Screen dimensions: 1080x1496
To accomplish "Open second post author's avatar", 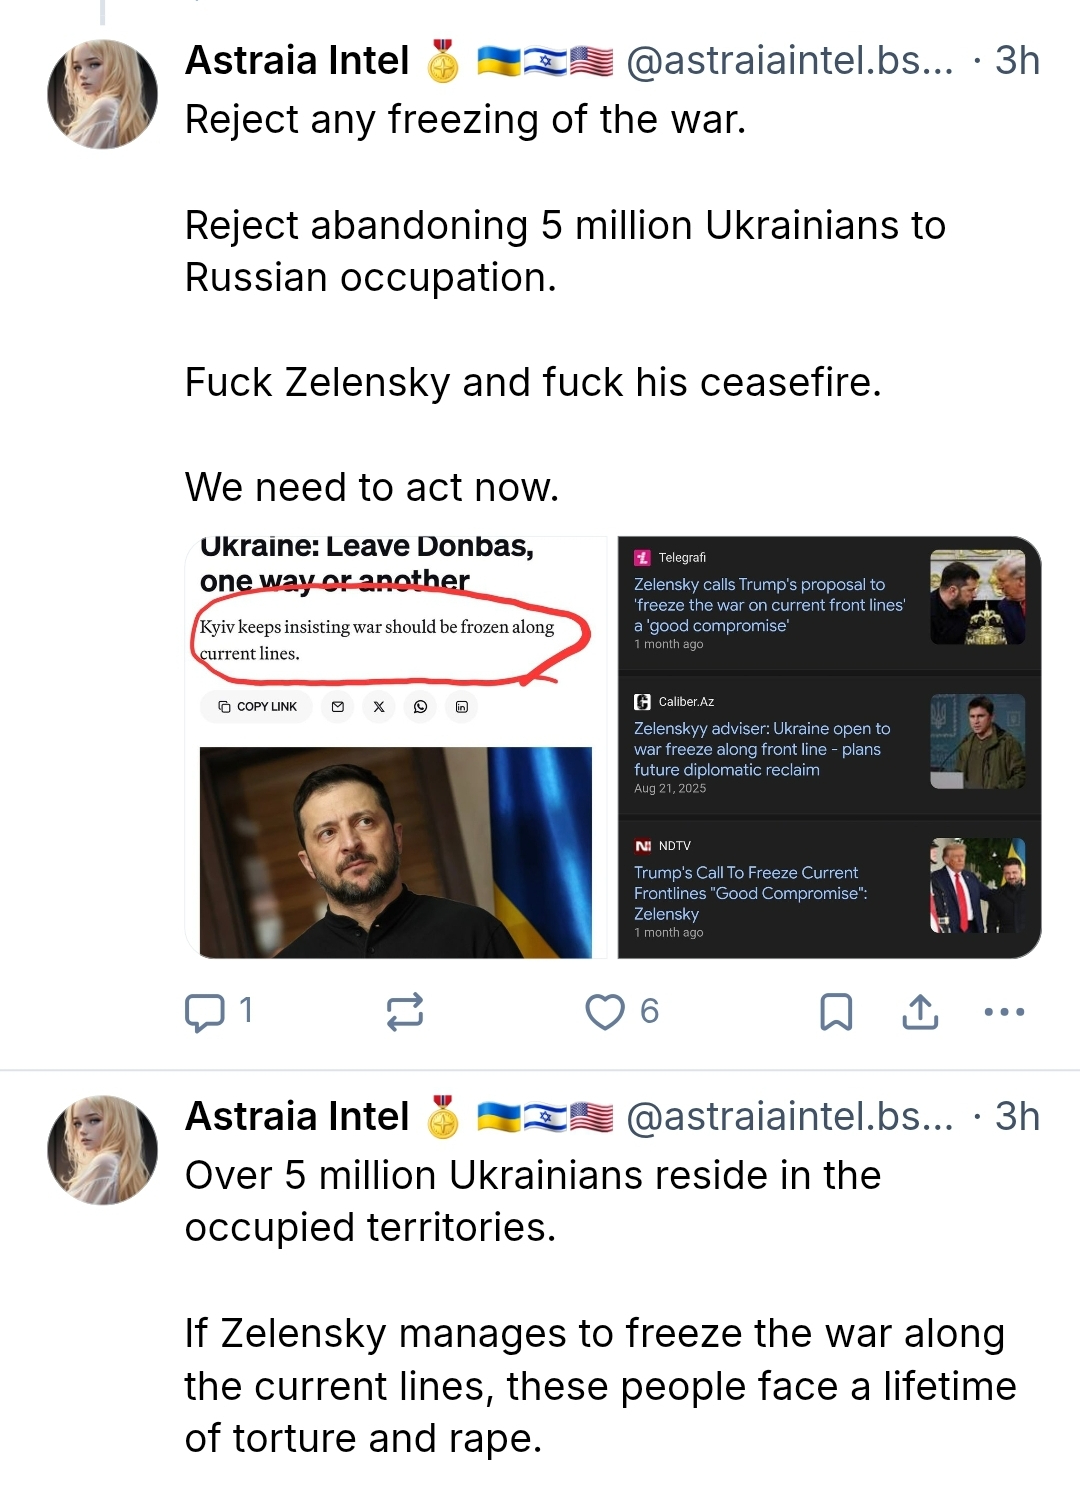I will [x=102, y=1150].
